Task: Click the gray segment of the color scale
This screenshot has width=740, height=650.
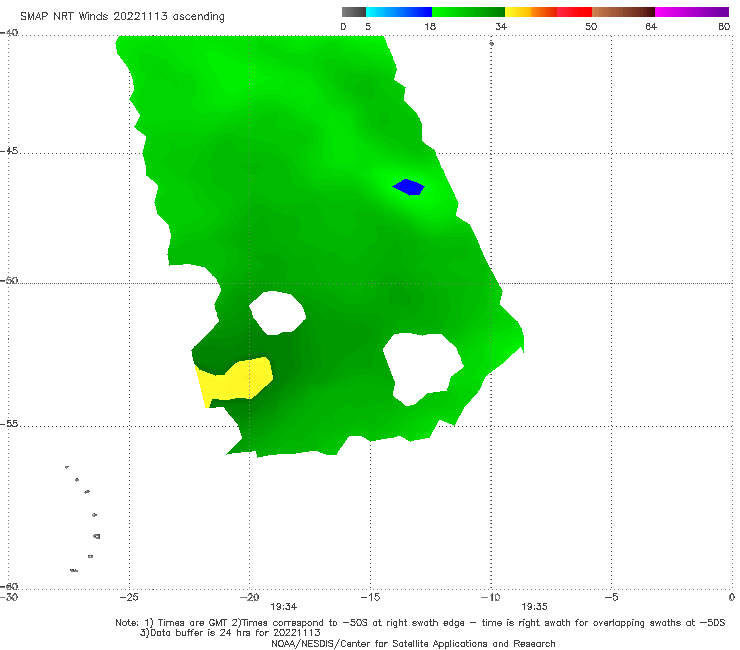Action: pyautogui.click(x=353, y=12)
